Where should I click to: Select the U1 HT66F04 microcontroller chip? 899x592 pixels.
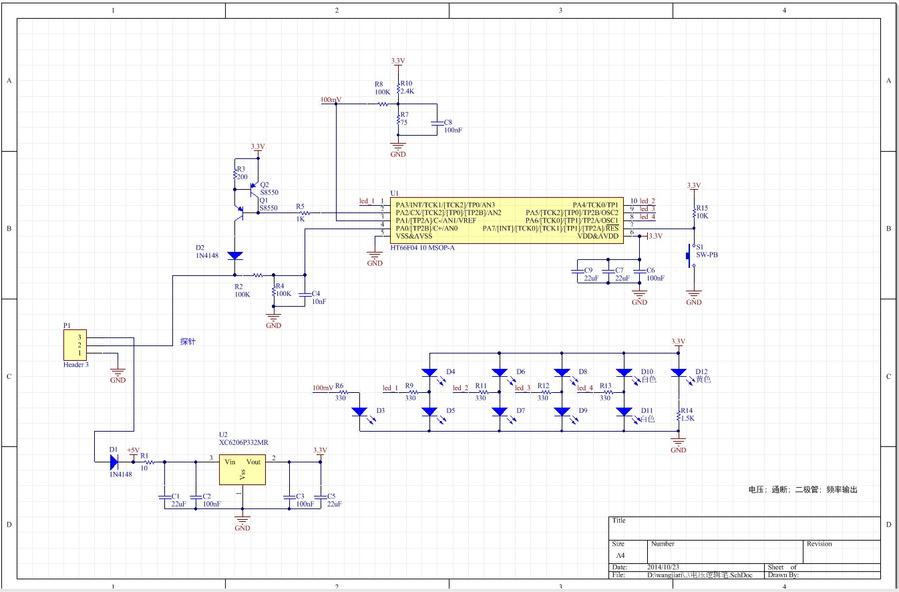coord(505,219)
